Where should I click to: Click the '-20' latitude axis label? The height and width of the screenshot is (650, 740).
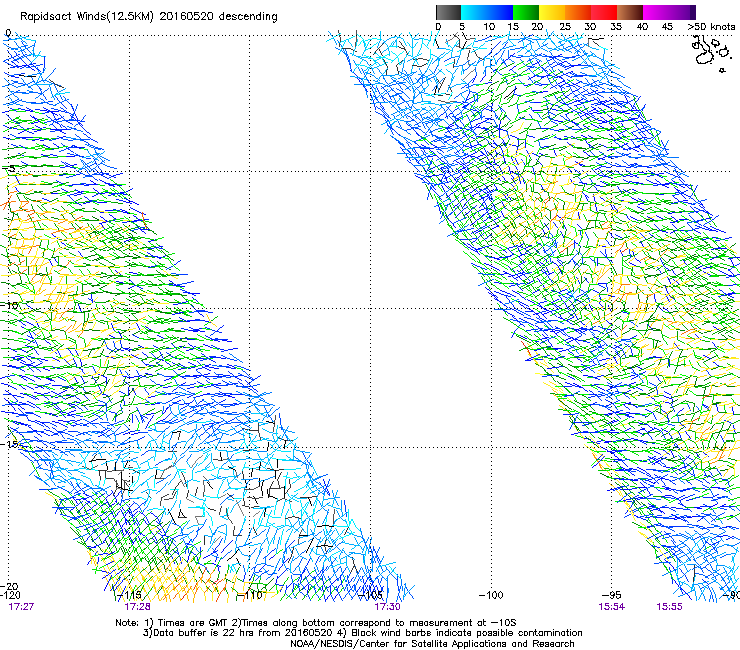(x=9, y=586)
